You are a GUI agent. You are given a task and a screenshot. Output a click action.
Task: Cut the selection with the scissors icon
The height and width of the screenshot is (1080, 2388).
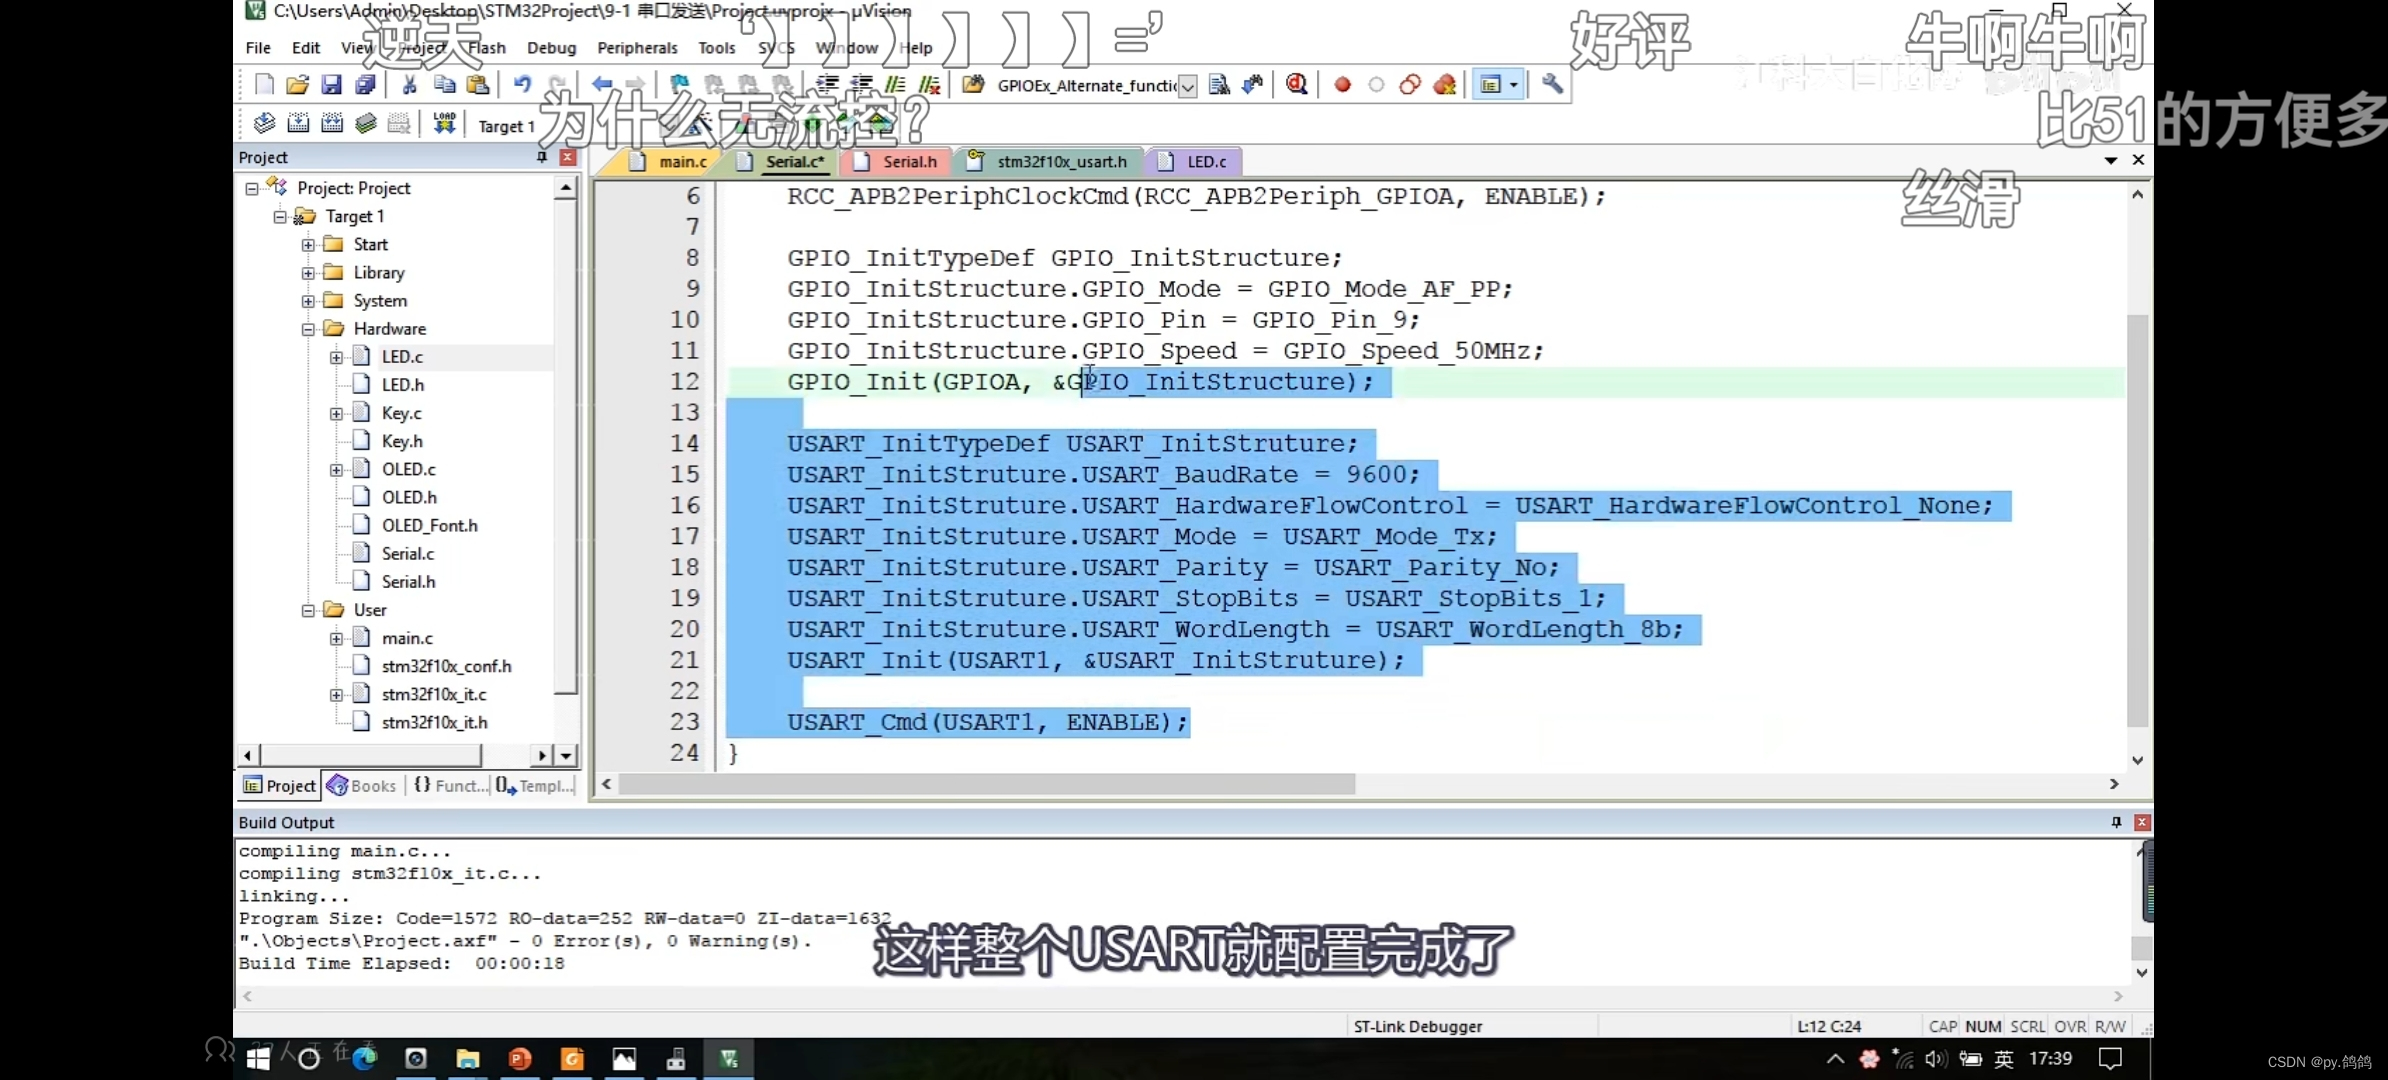[409, 85]
